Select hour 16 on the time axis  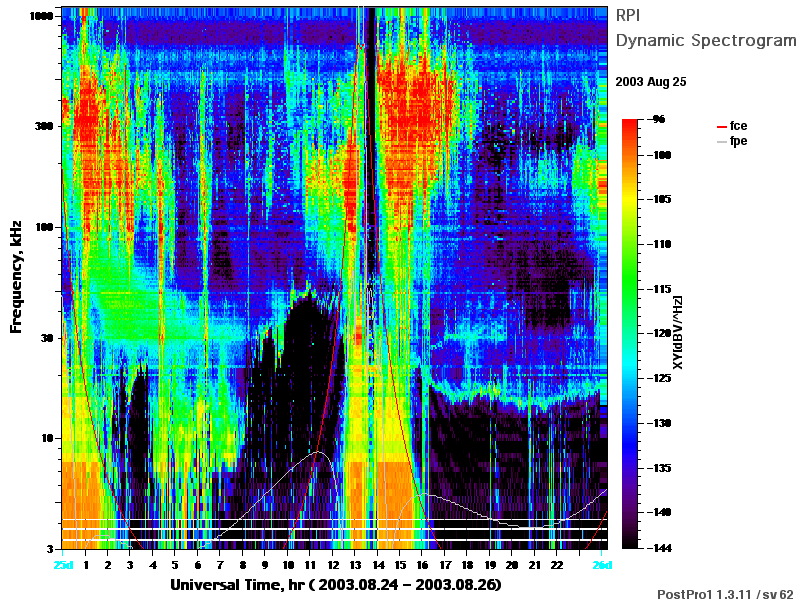pos(422,565)
